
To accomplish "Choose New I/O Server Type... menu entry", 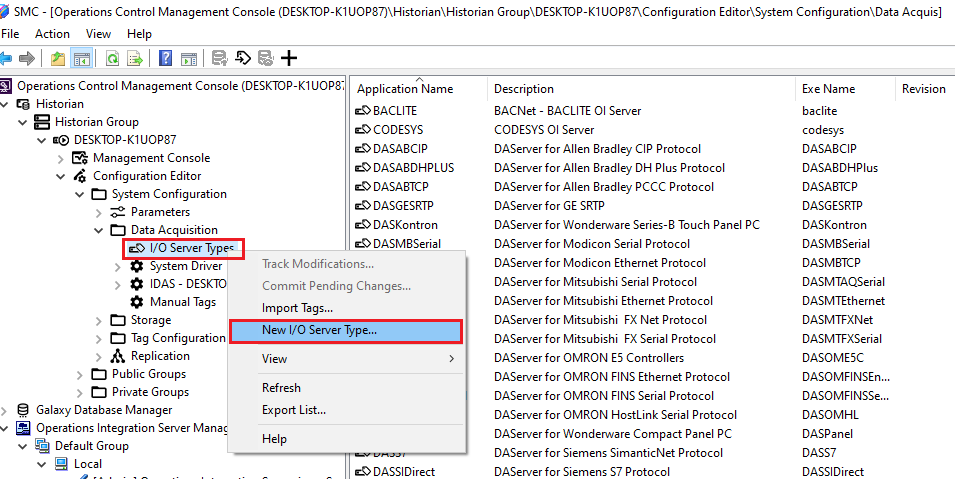I will click(346, 330).
